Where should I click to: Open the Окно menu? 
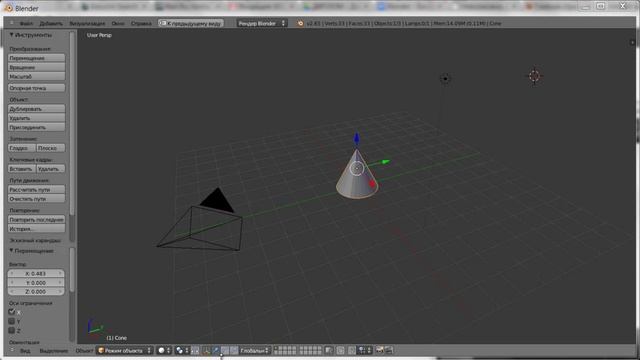118,23
